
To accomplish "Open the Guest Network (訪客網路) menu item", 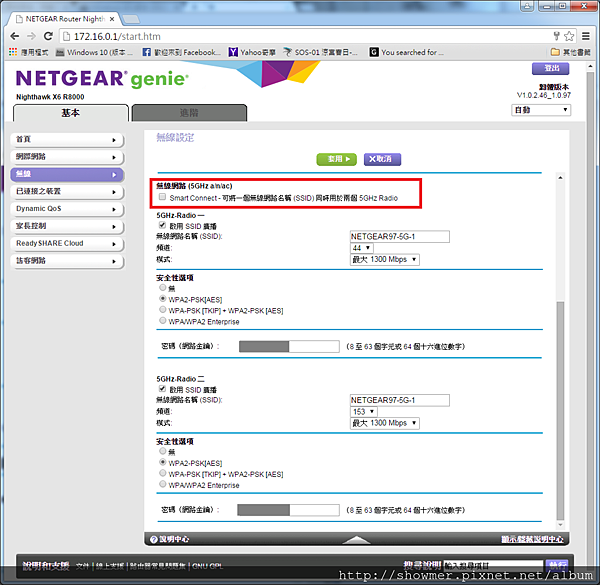I will coord(67,261).
